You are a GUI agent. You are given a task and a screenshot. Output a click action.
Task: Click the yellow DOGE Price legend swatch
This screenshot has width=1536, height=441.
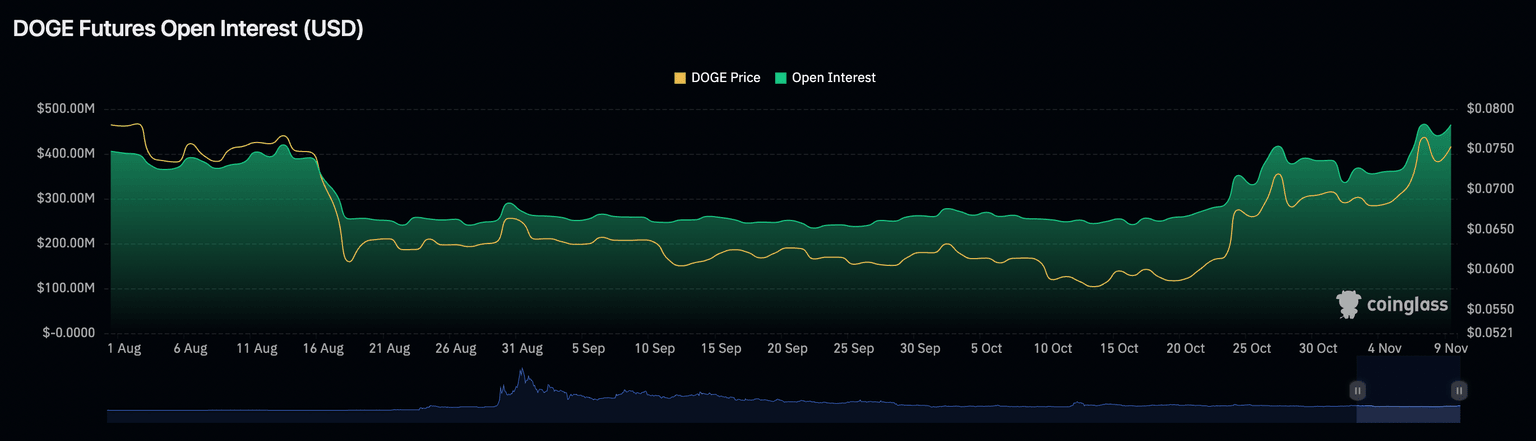[x=681, y=78]
